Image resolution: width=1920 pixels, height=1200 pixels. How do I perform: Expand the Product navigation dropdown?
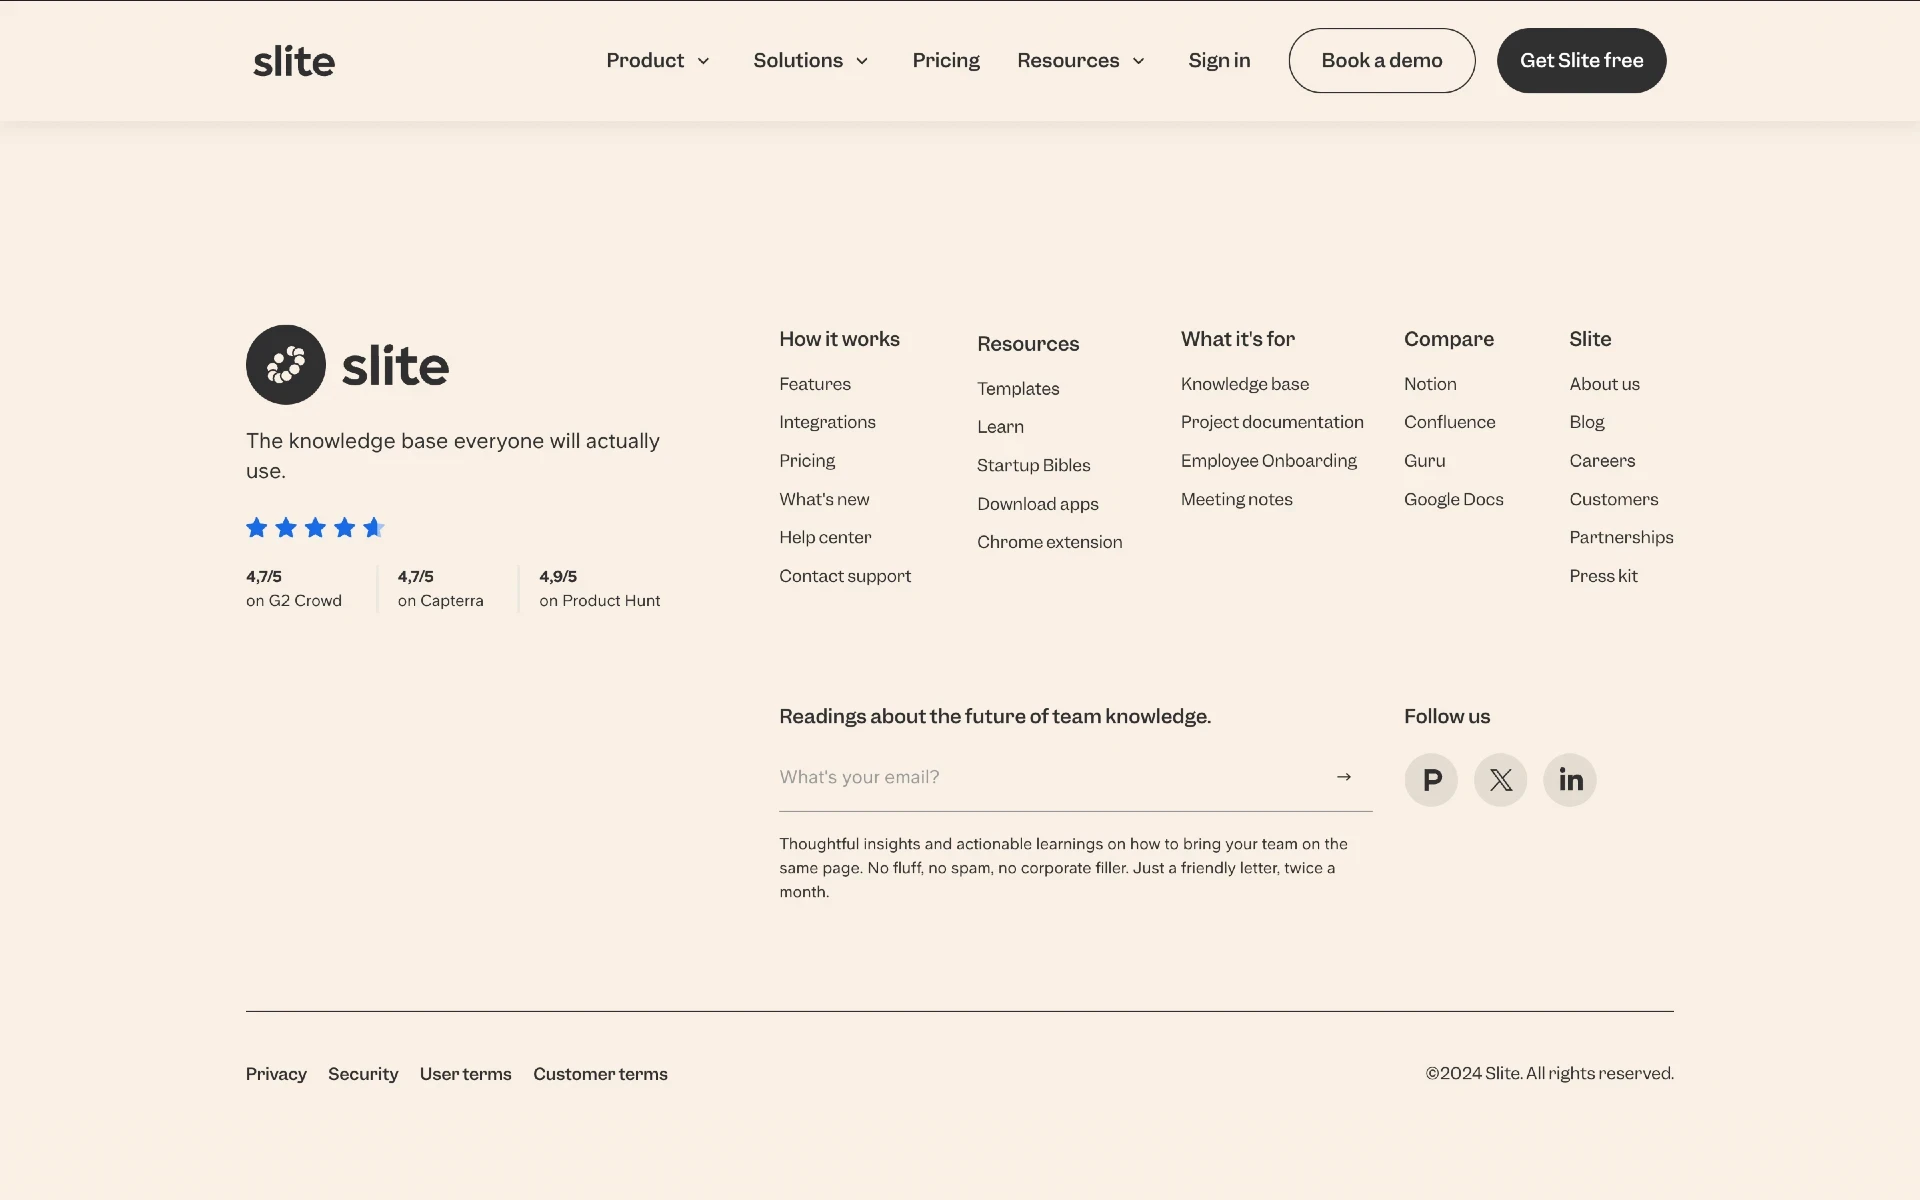tap(659, 61)
